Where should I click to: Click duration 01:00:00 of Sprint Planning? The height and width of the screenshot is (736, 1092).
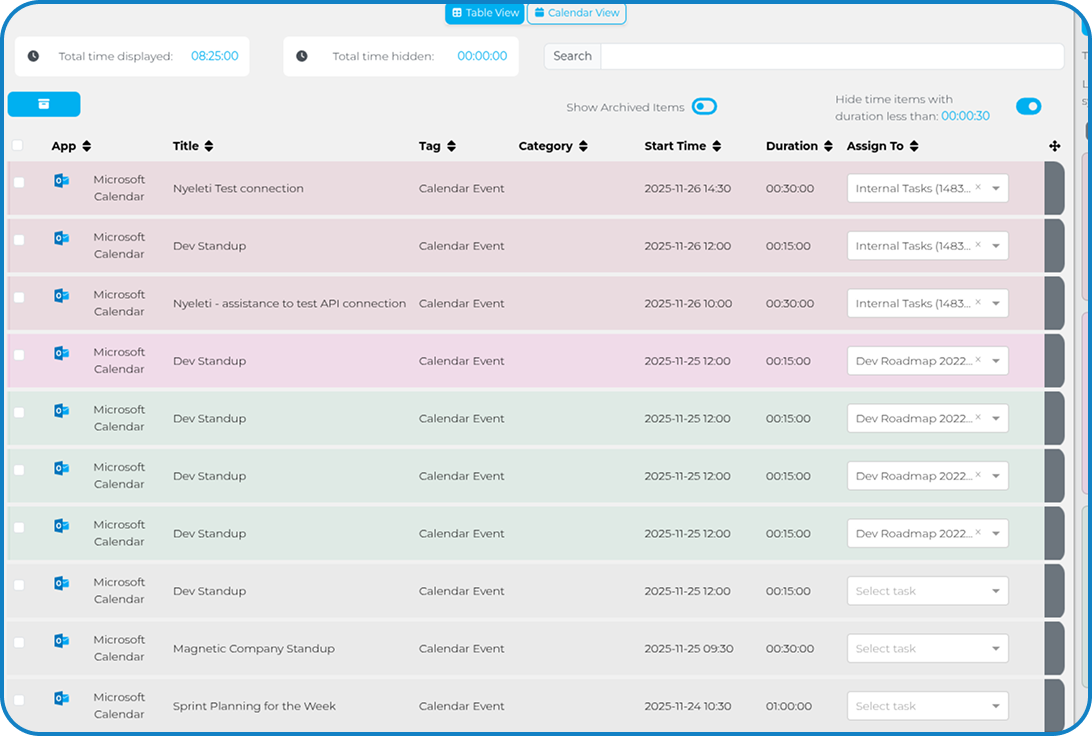click(x=789, y=706)
